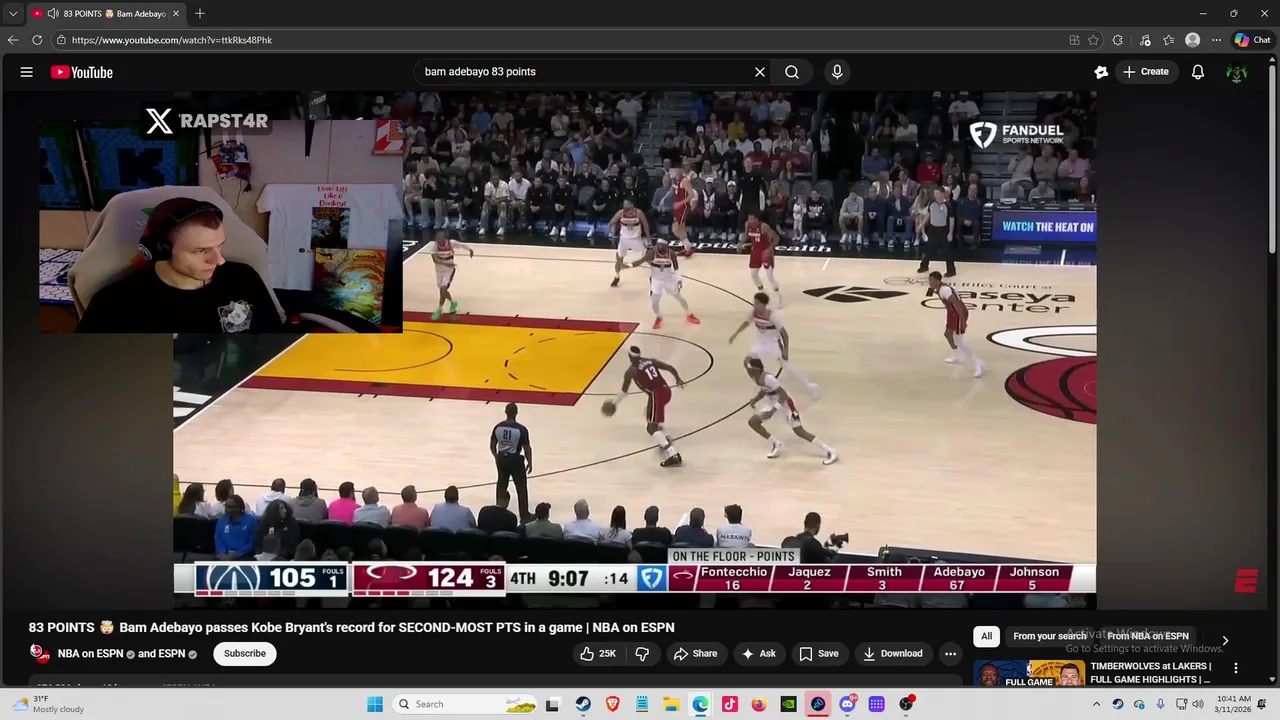Download the video
Screen dimensions: 1280x720
pos(893,654)
